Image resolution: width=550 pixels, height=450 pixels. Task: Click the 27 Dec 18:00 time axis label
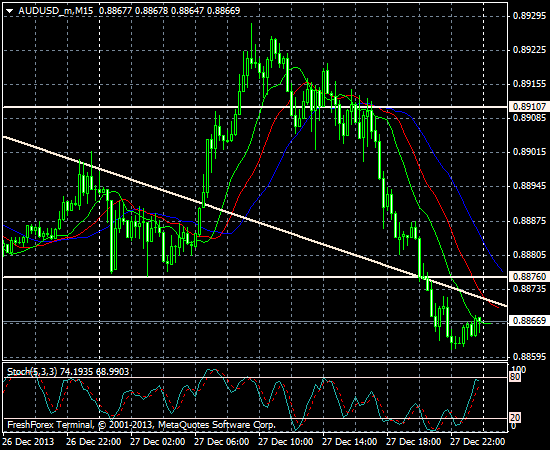point(414,441)
